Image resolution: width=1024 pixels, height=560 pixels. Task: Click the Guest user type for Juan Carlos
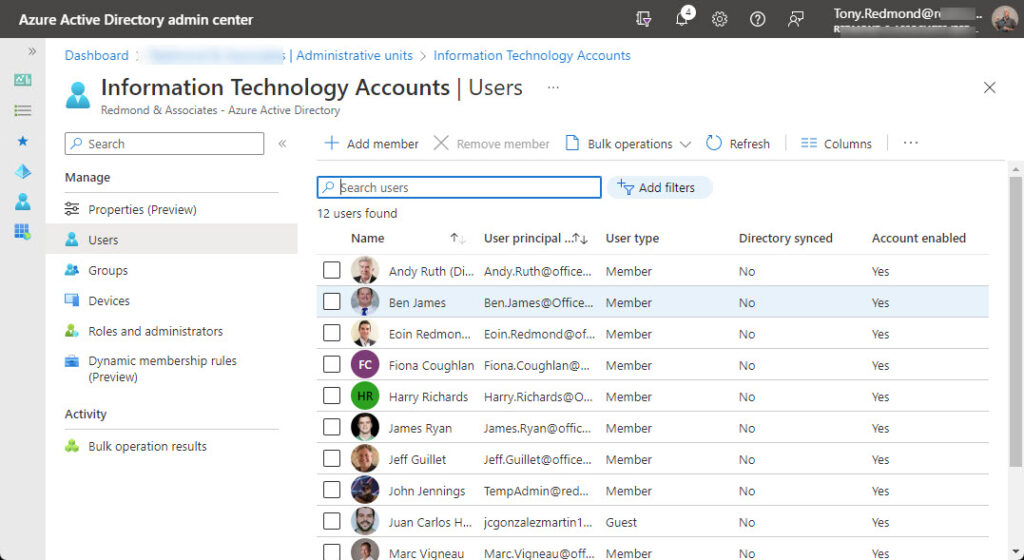click(x=621, y=522)
